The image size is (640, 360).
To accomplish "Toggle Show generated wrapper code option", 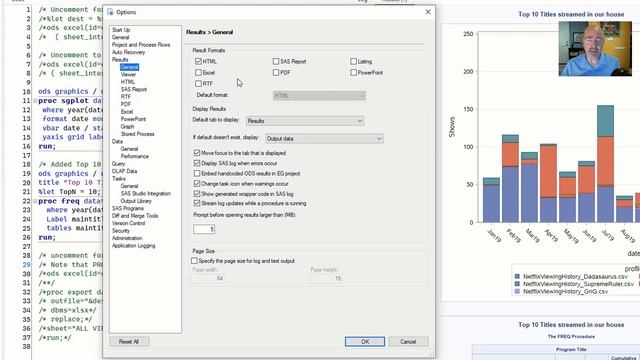I will coord(197,193).
